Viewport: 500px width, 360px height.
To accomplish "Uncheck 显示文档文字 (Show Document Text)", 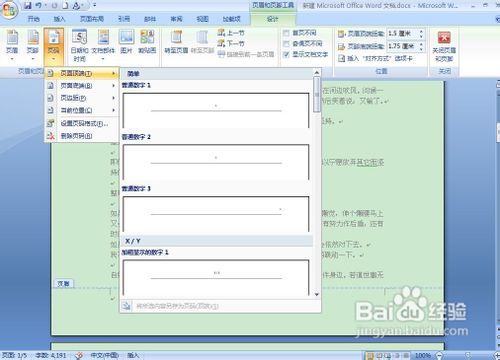I will pos(286,54).
